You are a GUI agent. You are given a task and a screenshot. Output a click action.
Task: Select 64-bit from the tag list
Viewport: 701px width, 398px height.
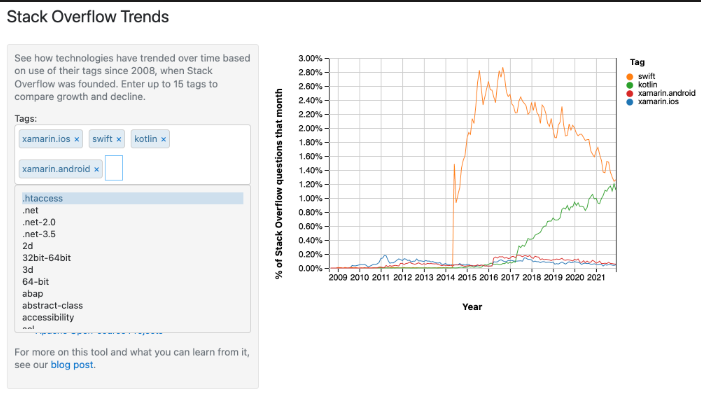point(132,282)
